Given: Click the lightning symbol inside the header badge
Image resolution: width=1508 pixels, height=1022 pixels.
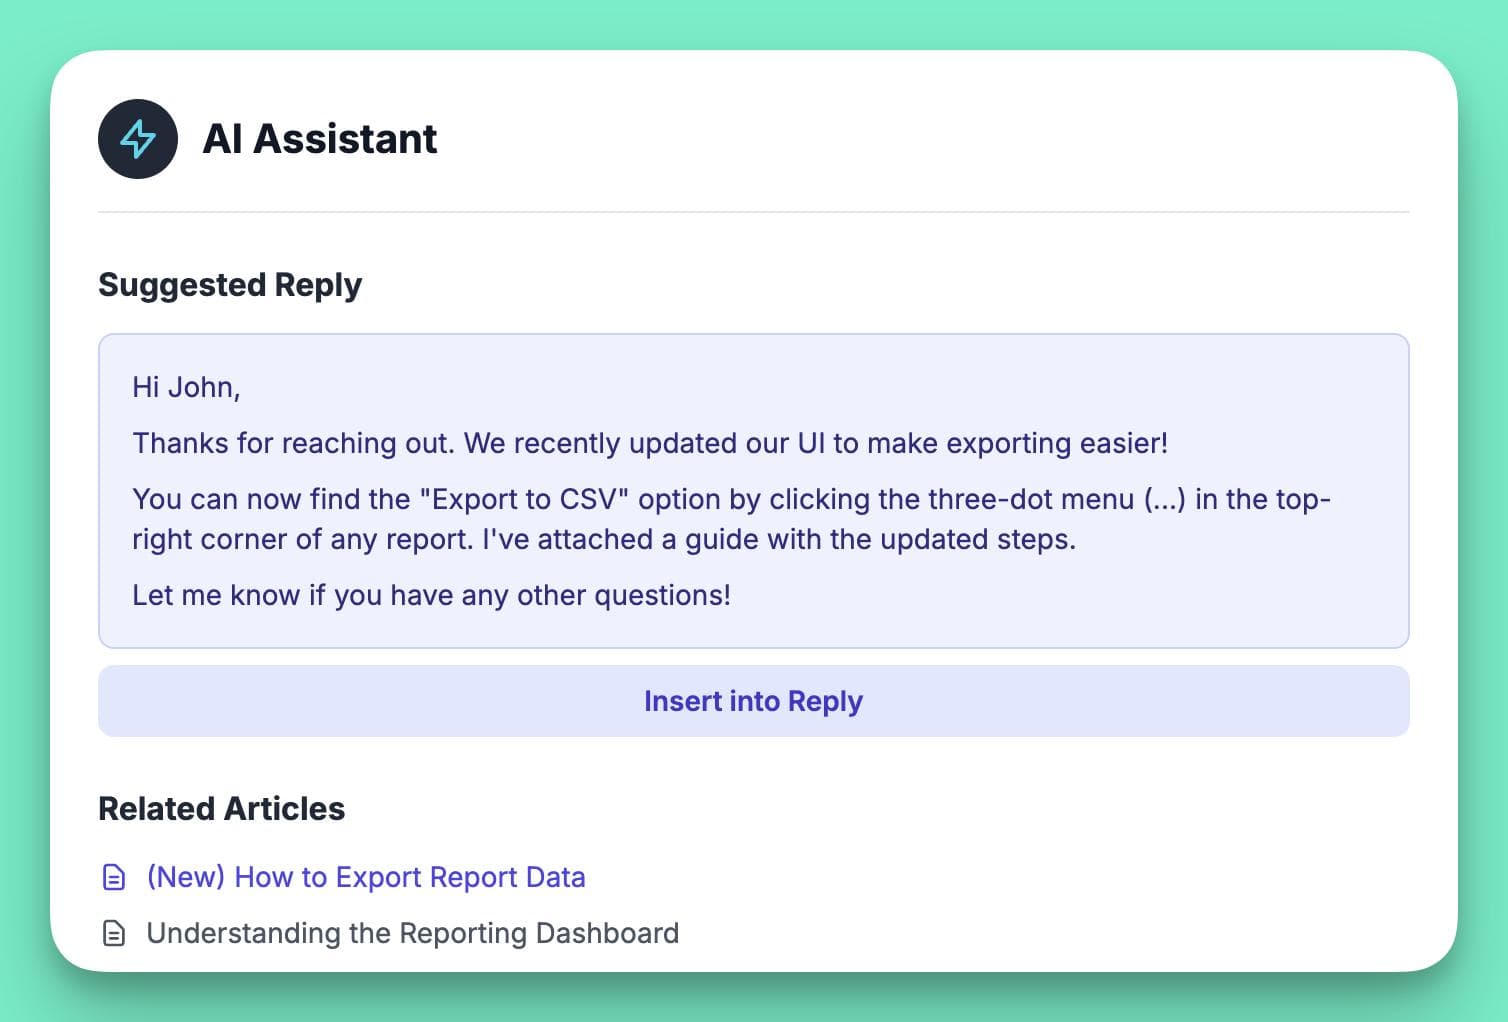Looking at the screenshot, I should point(137,139).
